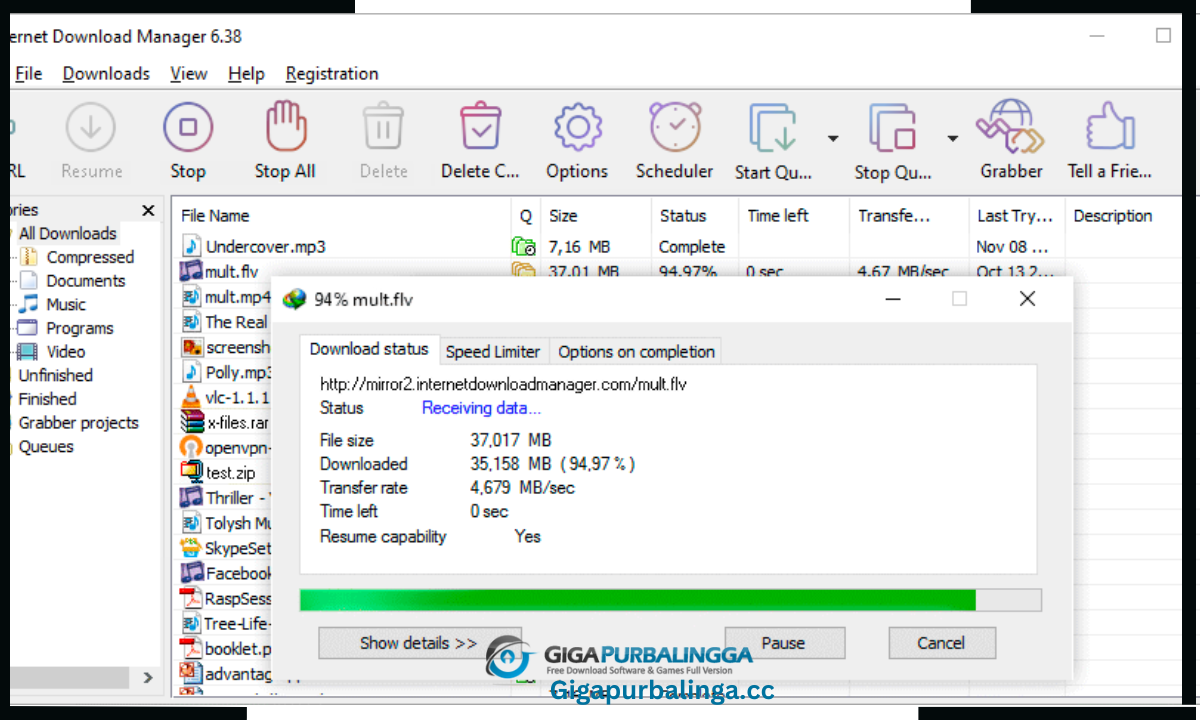Click the Stop All hand icon
This screenshot has width=1200, height=720.
tap(285, 127)
